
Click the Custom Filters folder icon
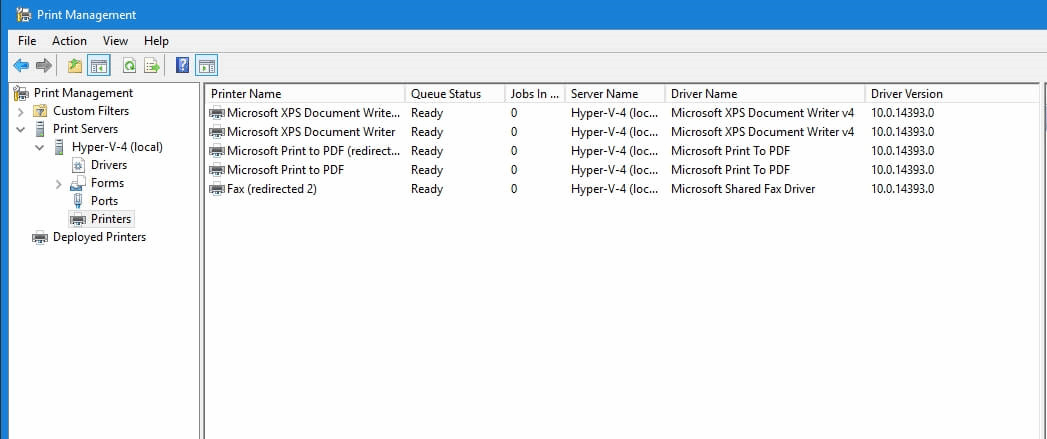point(41,111)
